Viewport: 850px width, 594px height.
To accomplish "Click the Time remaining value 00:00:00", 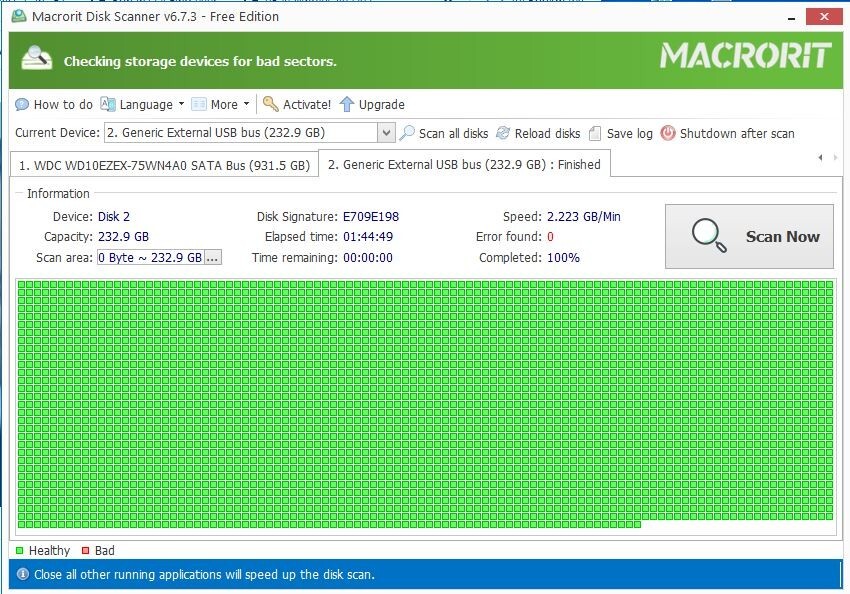I will point(368,257).
